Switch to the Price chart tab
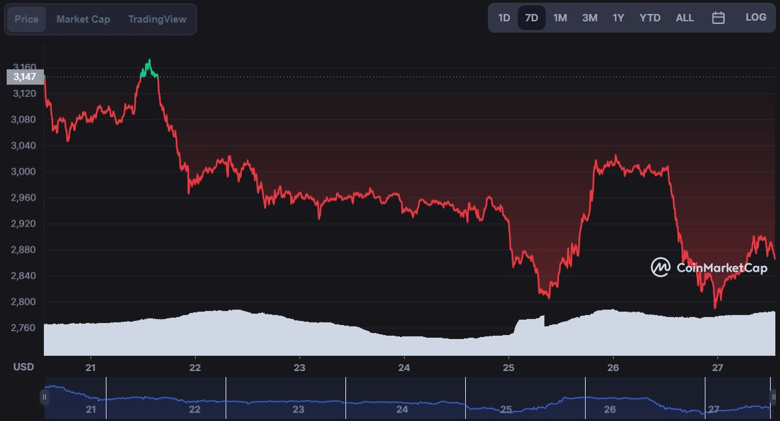780x421 pixels. point(27,19)
